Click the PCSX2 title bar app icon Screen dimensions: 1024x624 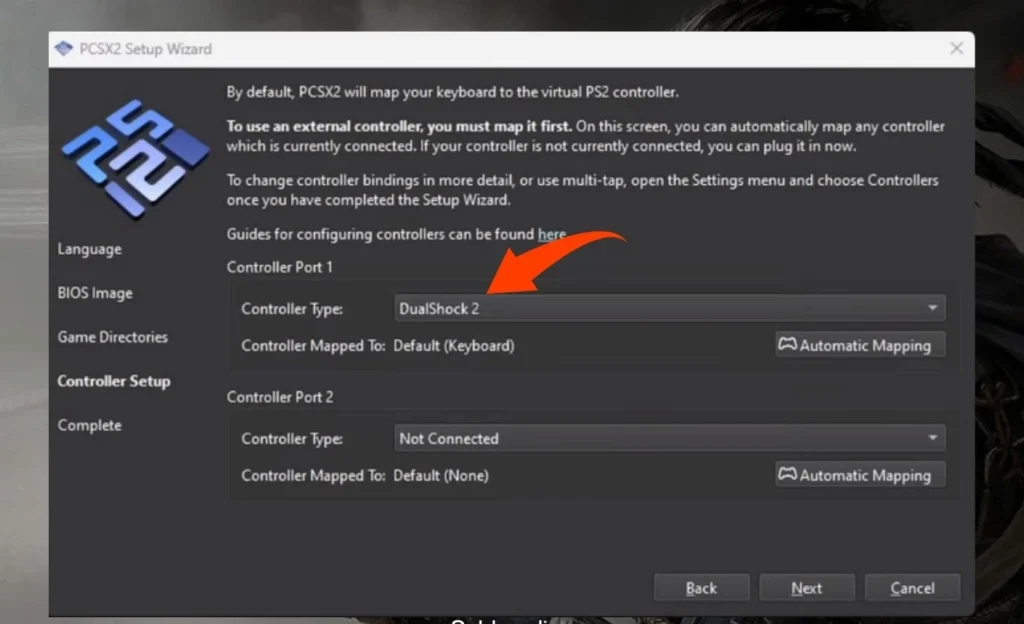pyautogui.click(x=63, y=48)
